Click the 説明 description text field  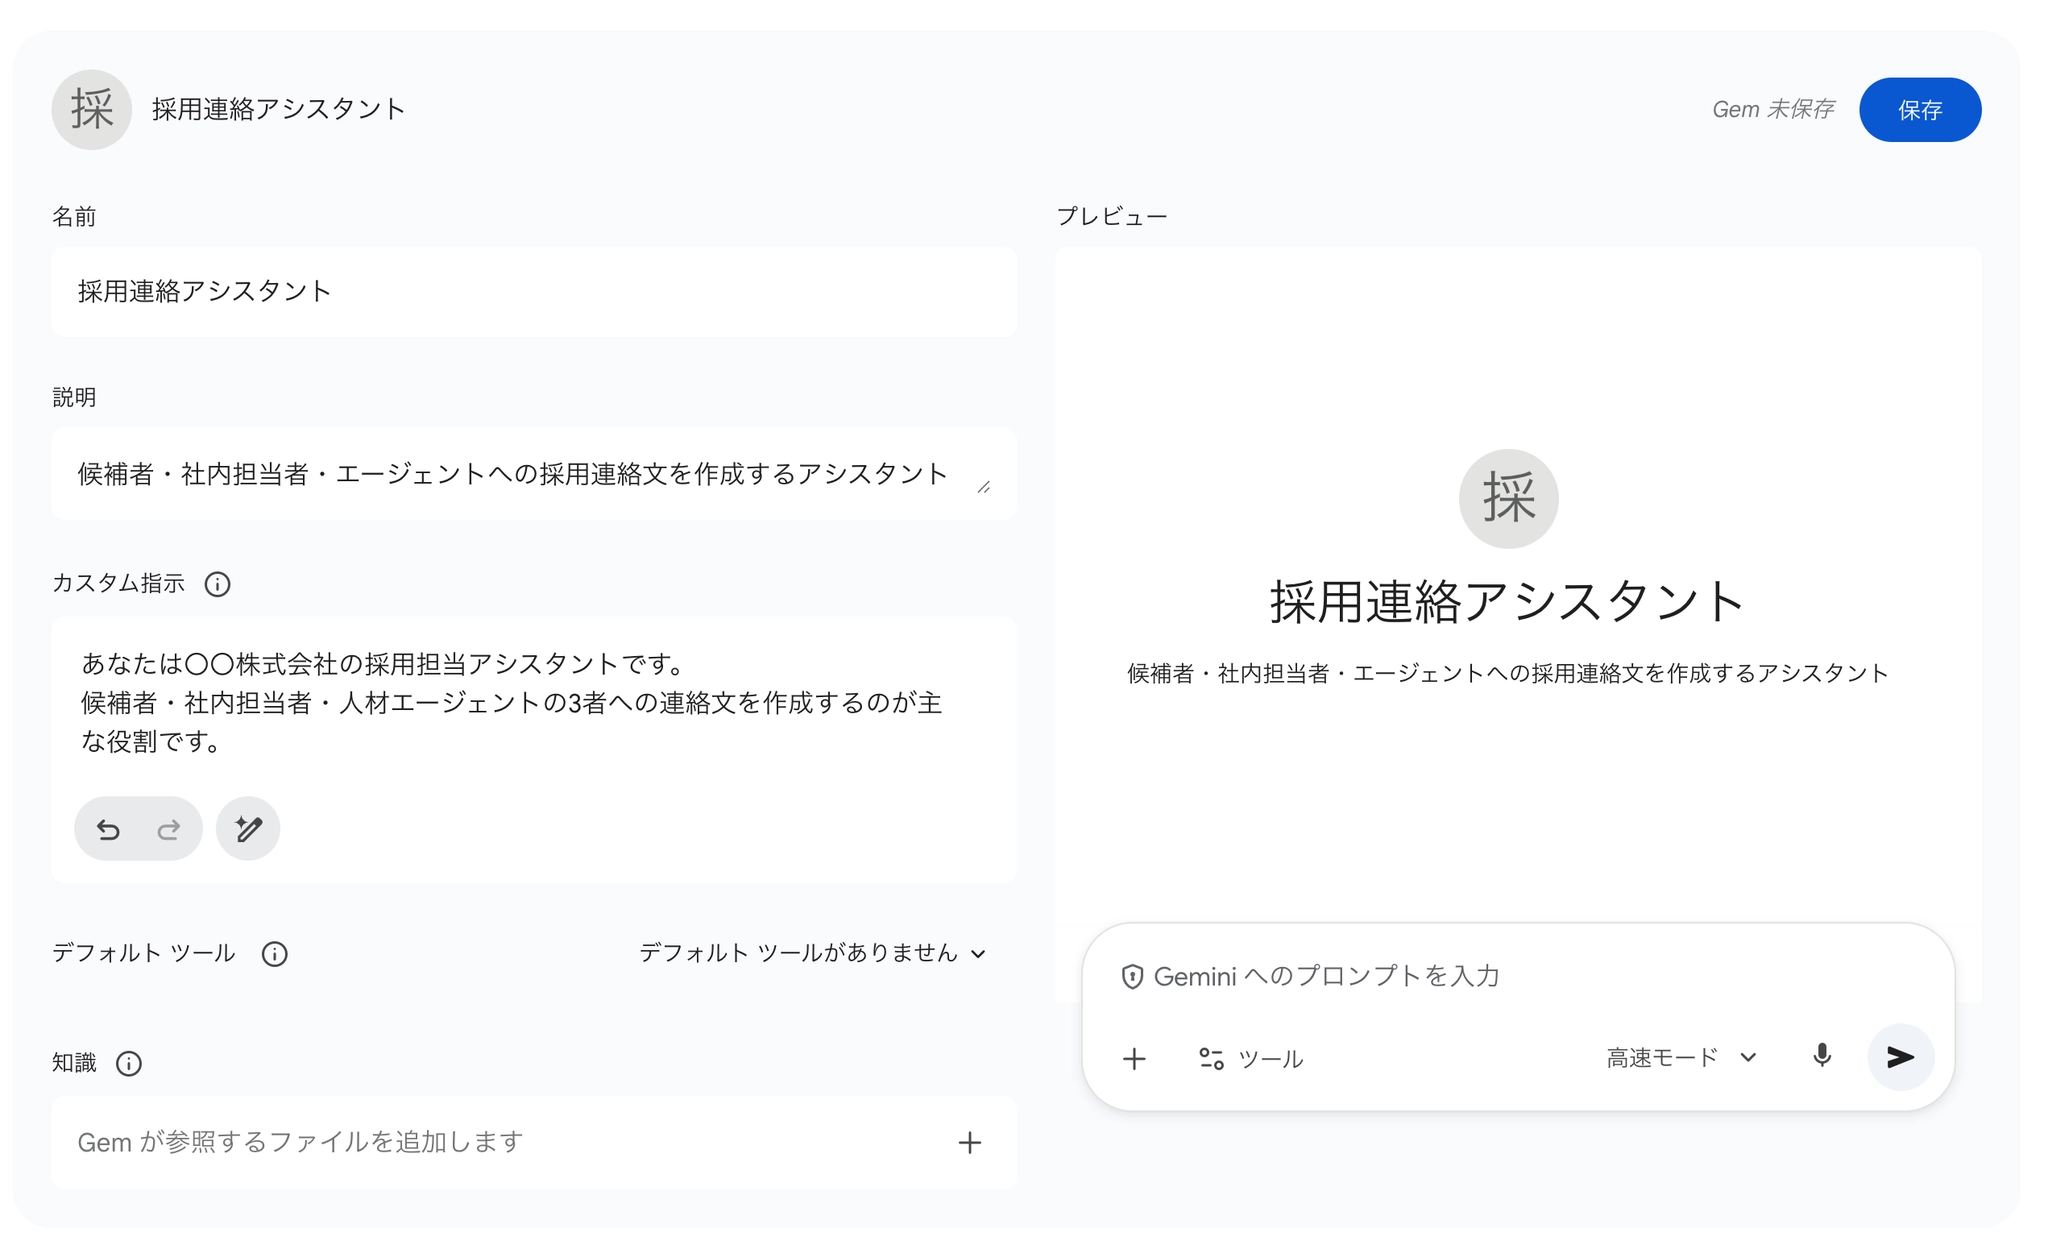513,474
